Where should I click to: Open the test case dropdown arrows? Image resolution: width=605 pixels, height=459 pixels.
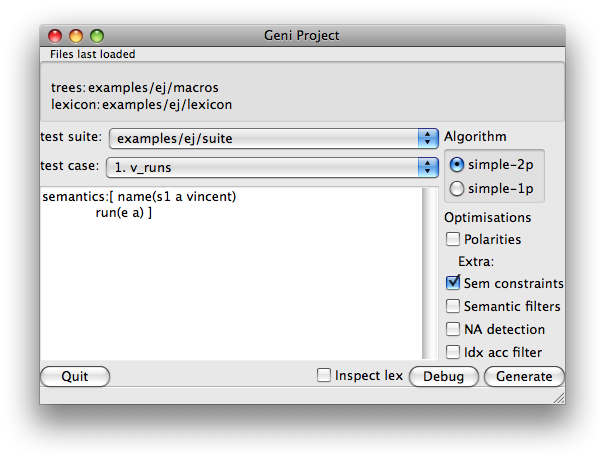point(428,167)
